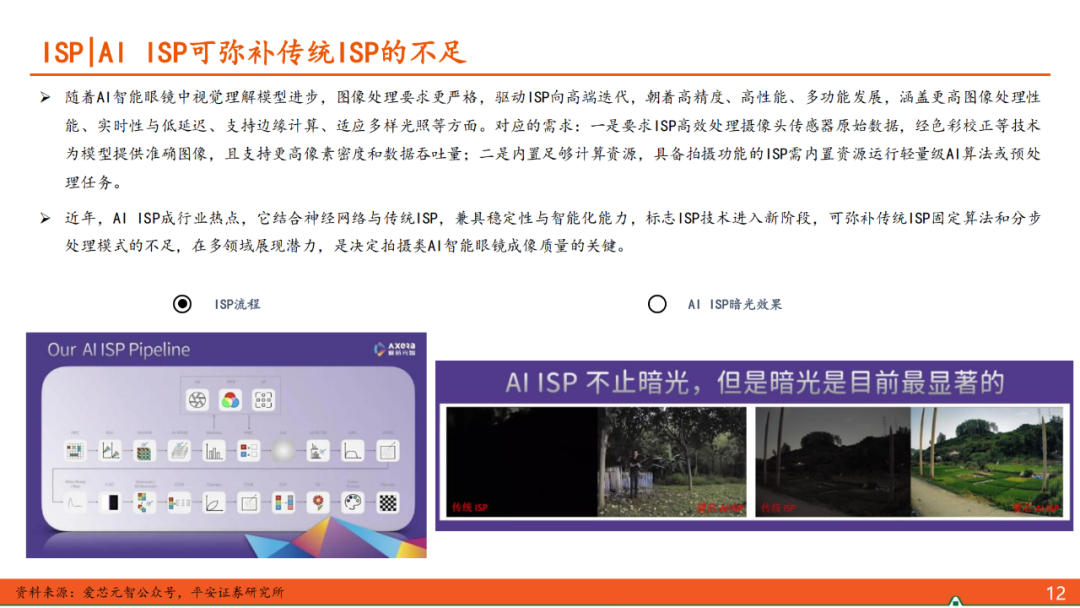Viewport: 1080px width, 608px height.
Task: Click the checkerboard Dither icon
Action: [x=388, y=503]
